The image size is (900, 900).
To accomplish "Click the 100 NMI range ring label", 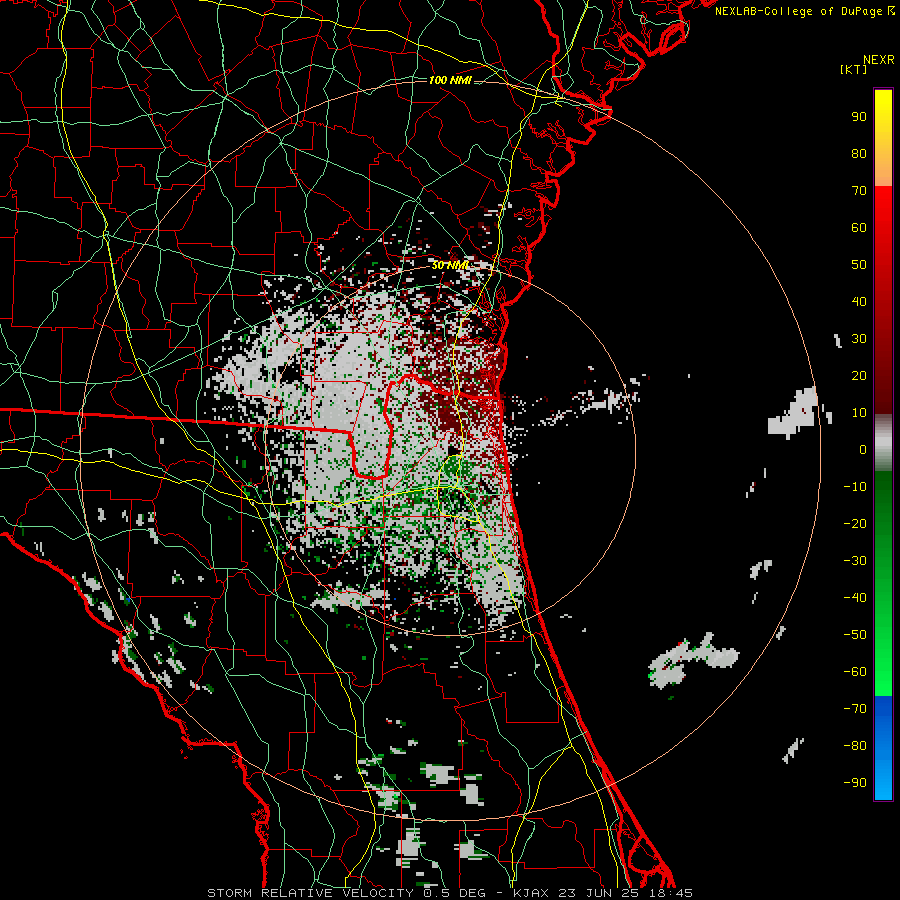I will (450, 80).
